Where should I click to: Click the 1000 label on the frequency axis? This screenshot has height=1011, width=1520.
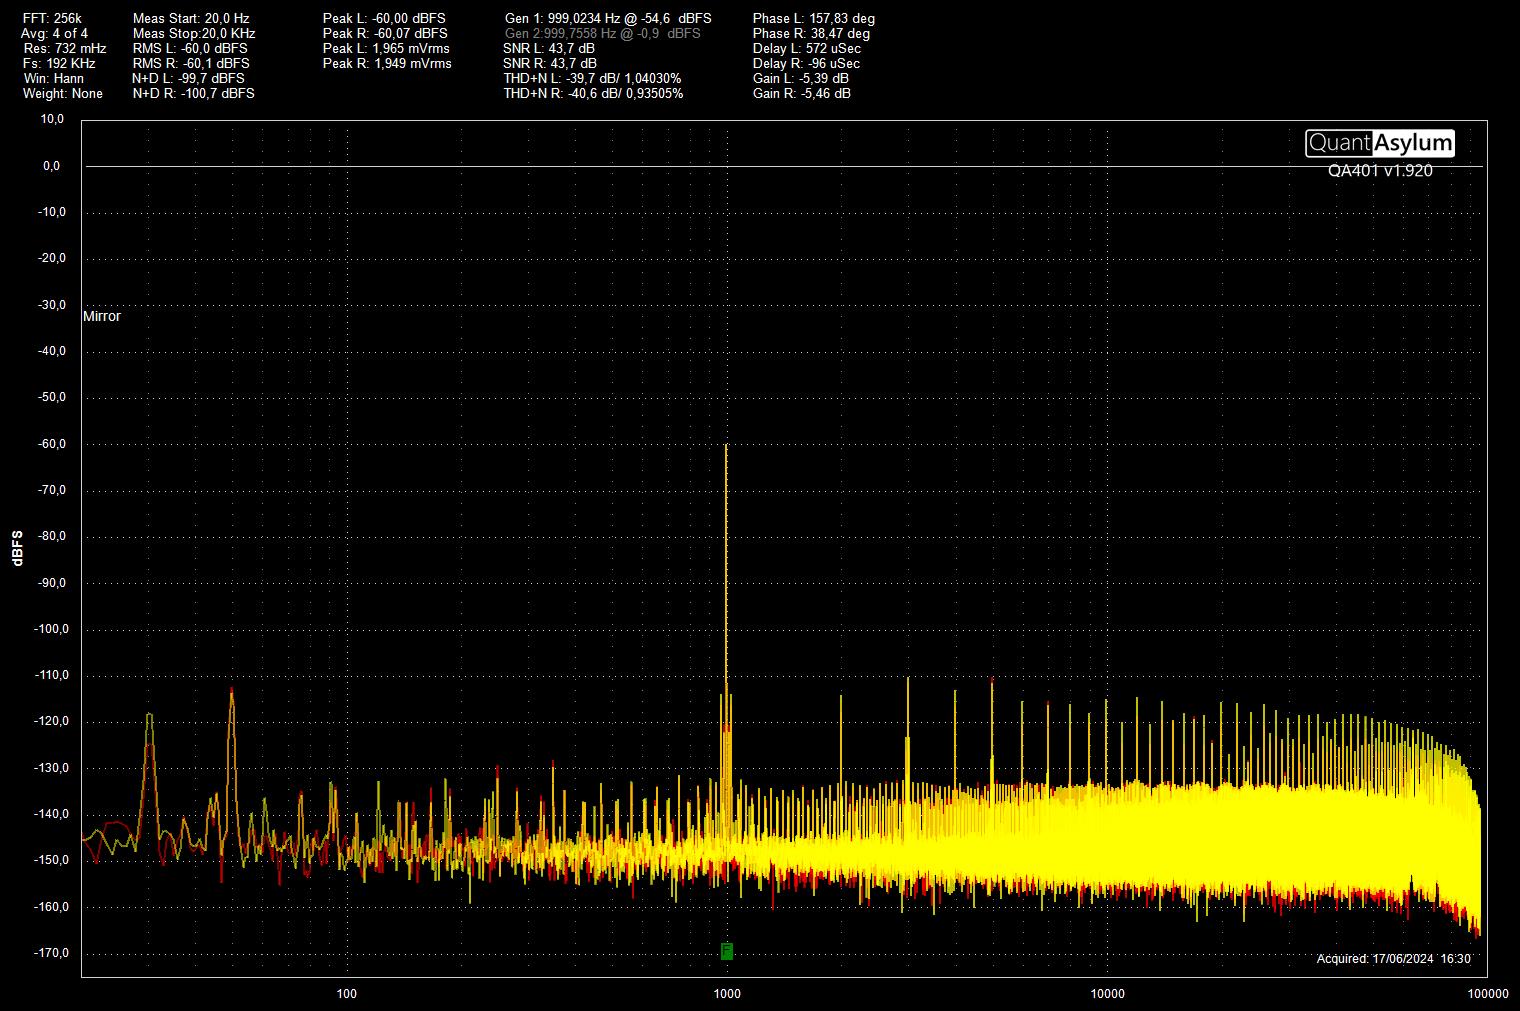click(x=727, y=993)
